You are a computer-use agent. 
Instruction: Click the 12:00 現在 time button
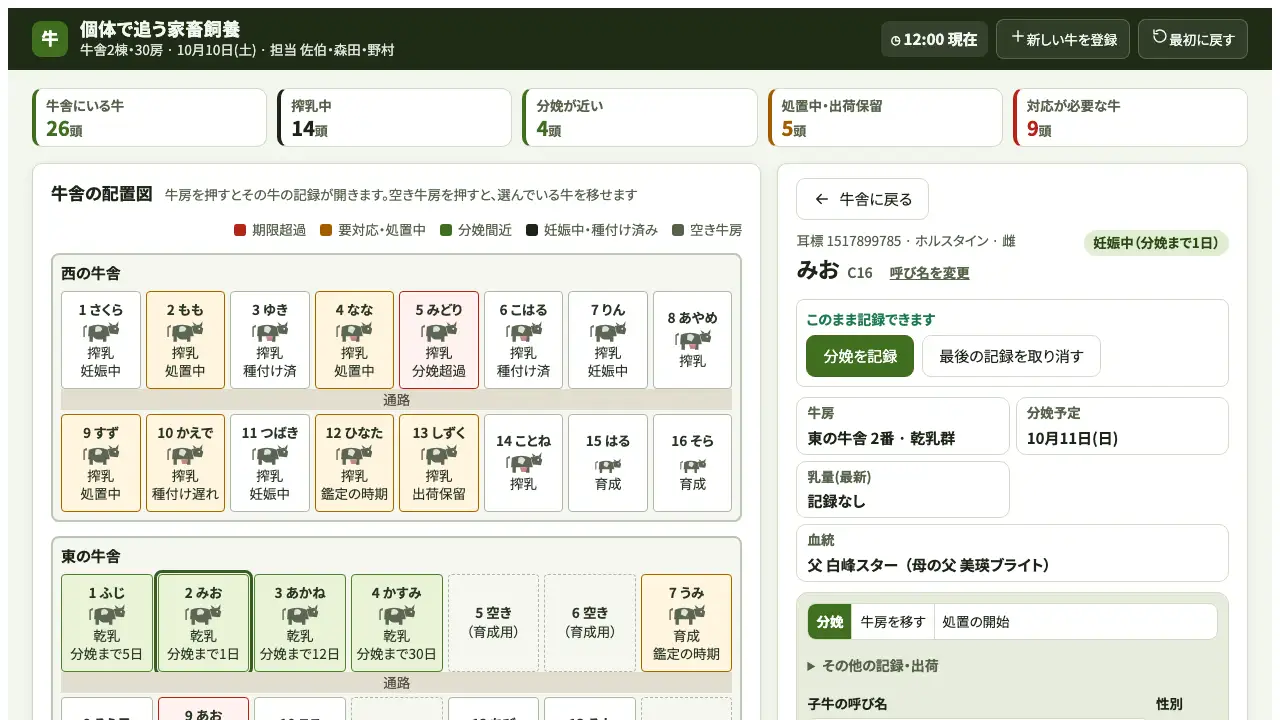point(934,40)
